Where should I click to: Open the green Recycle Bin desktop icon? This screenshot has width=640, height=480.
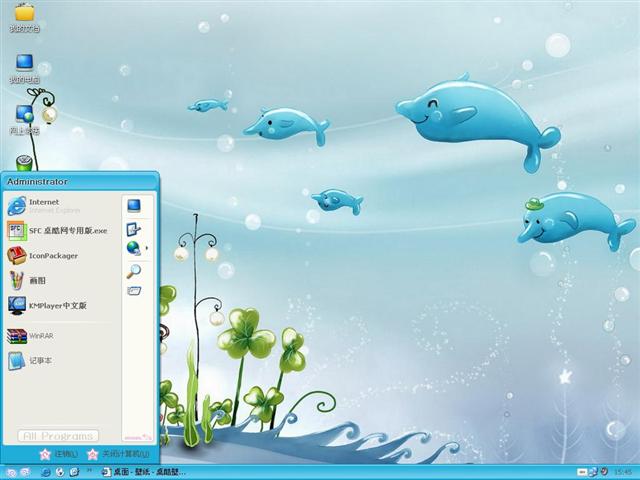click(x=24, y=163)
